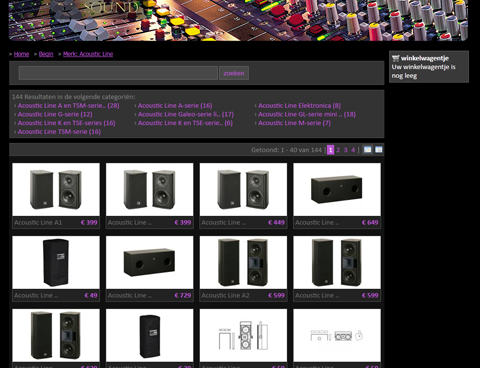Open the €649 subwoofer product image
Image resolution: width=480 pixels, height=368 pixels.
pos(337,189)
